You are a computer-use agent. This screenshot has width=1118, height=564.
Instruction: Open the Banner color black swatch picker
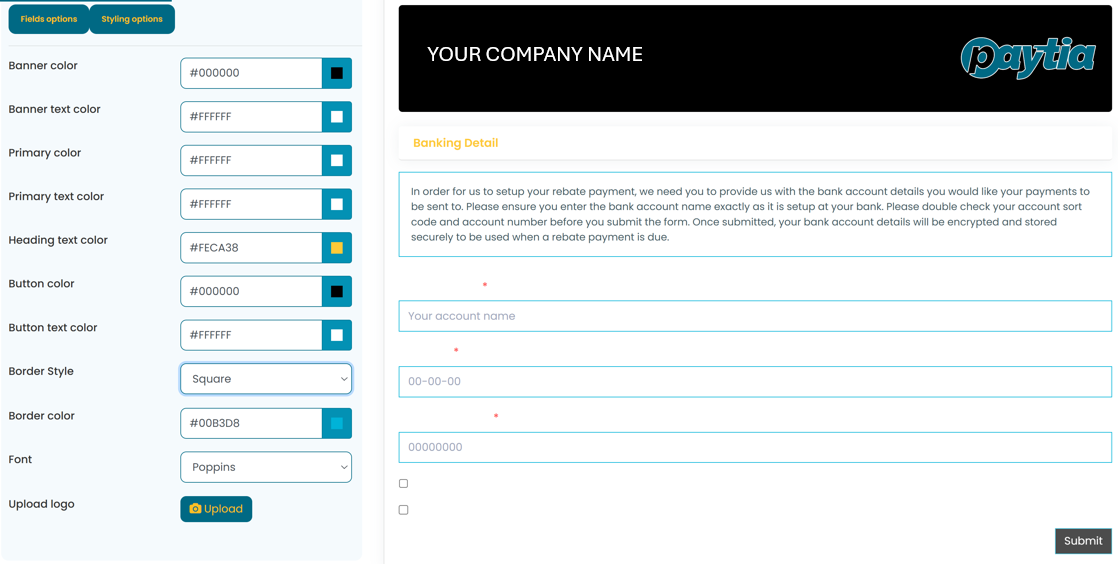pyautogui.click(x=337, y=73)
